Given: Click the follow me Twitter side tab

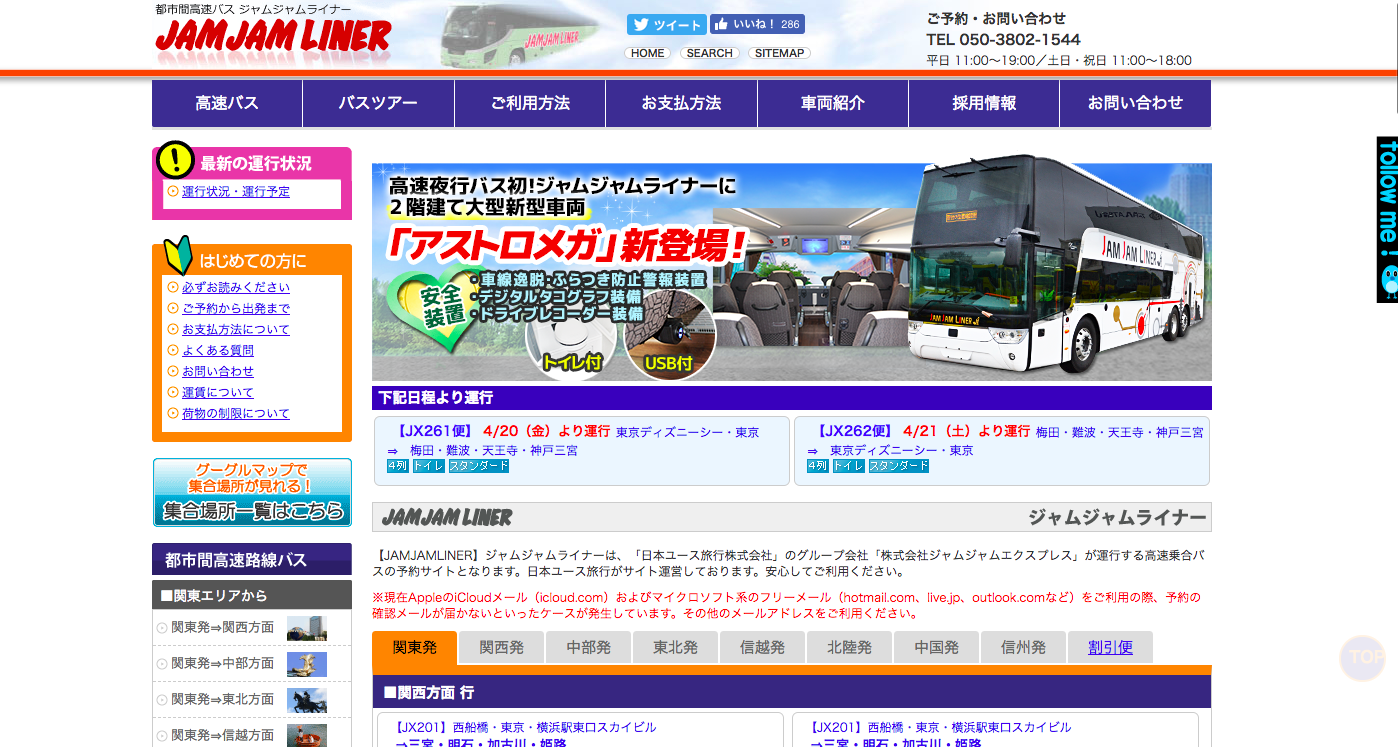Looking at the screenshot, I should pyautogui.click(x=1387, y=219).
